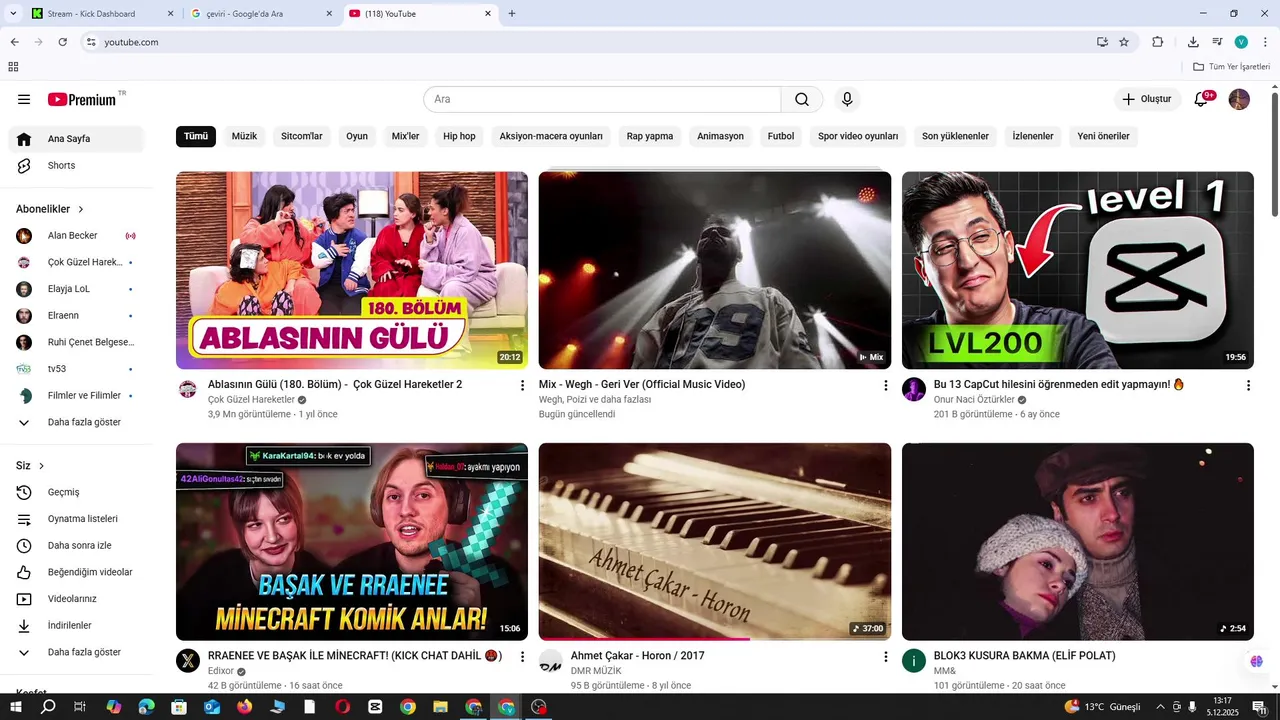Click Çok Güzel Hareketler channel avatar under video
Screen dimensions: 1280x720
[x=188, y=389]
